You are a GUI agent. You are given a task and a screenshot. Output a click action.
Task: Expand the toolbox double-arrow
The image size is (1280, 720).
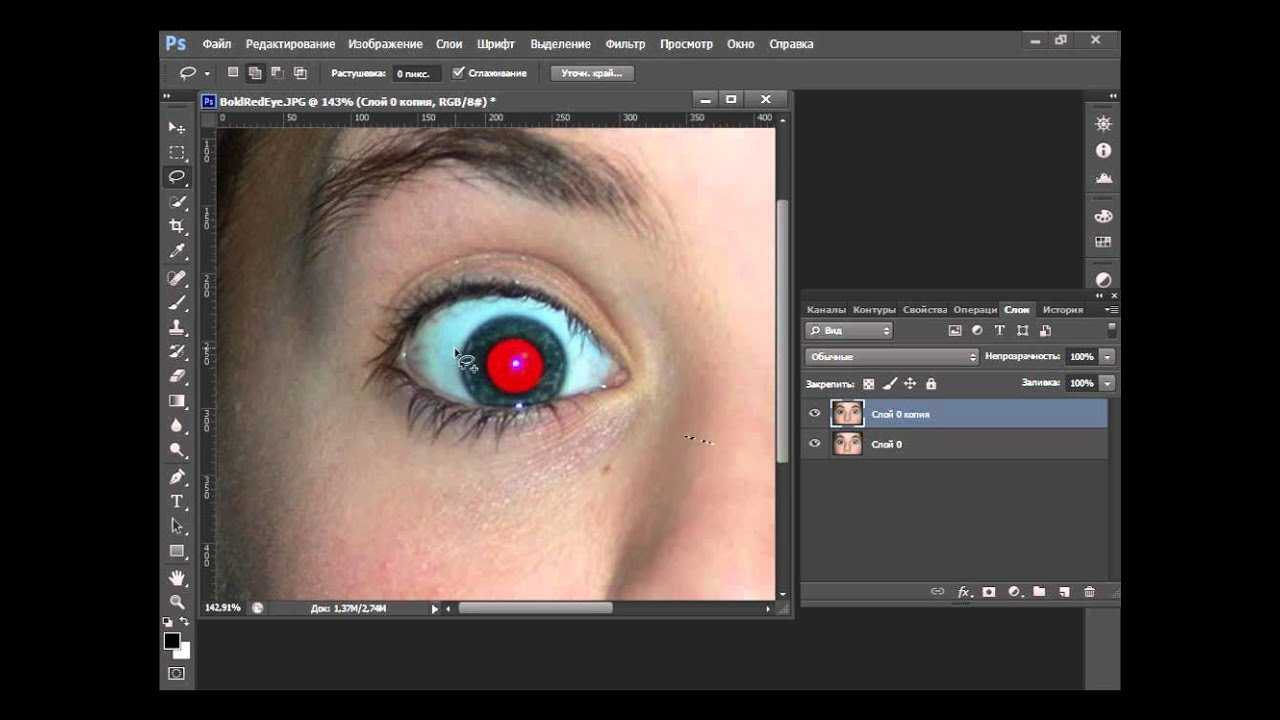click(167, 97)
